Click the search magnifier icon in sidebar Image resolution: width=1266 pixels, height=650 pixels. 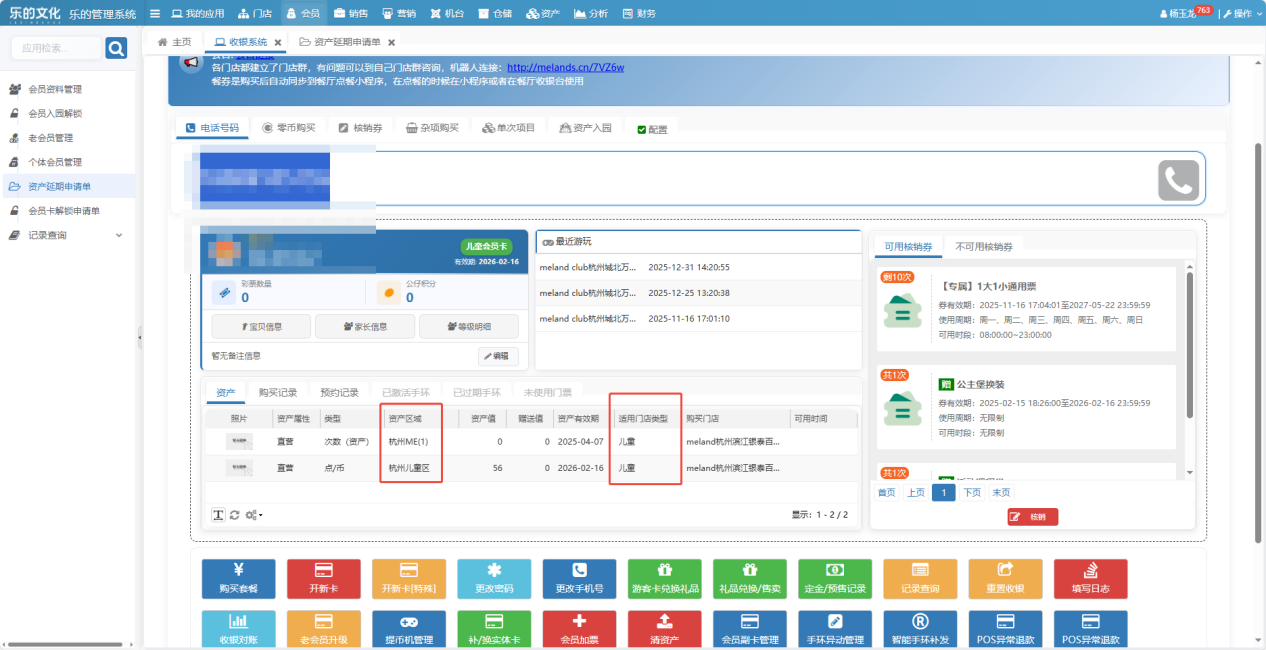(x=116, y=48)
